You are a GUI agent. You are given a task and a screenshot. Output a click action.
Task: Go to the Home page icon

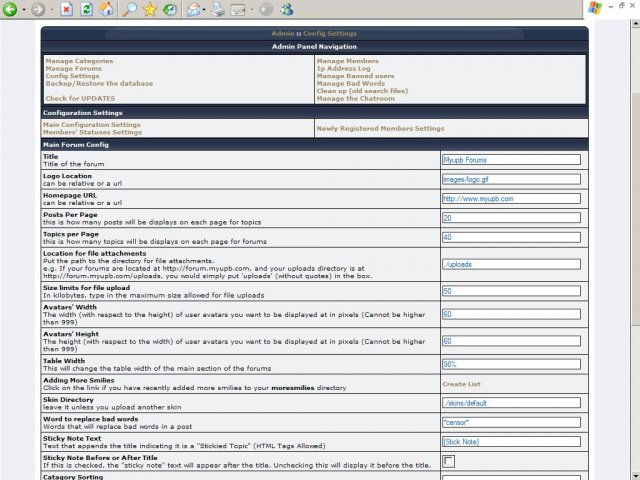(106, 9)
